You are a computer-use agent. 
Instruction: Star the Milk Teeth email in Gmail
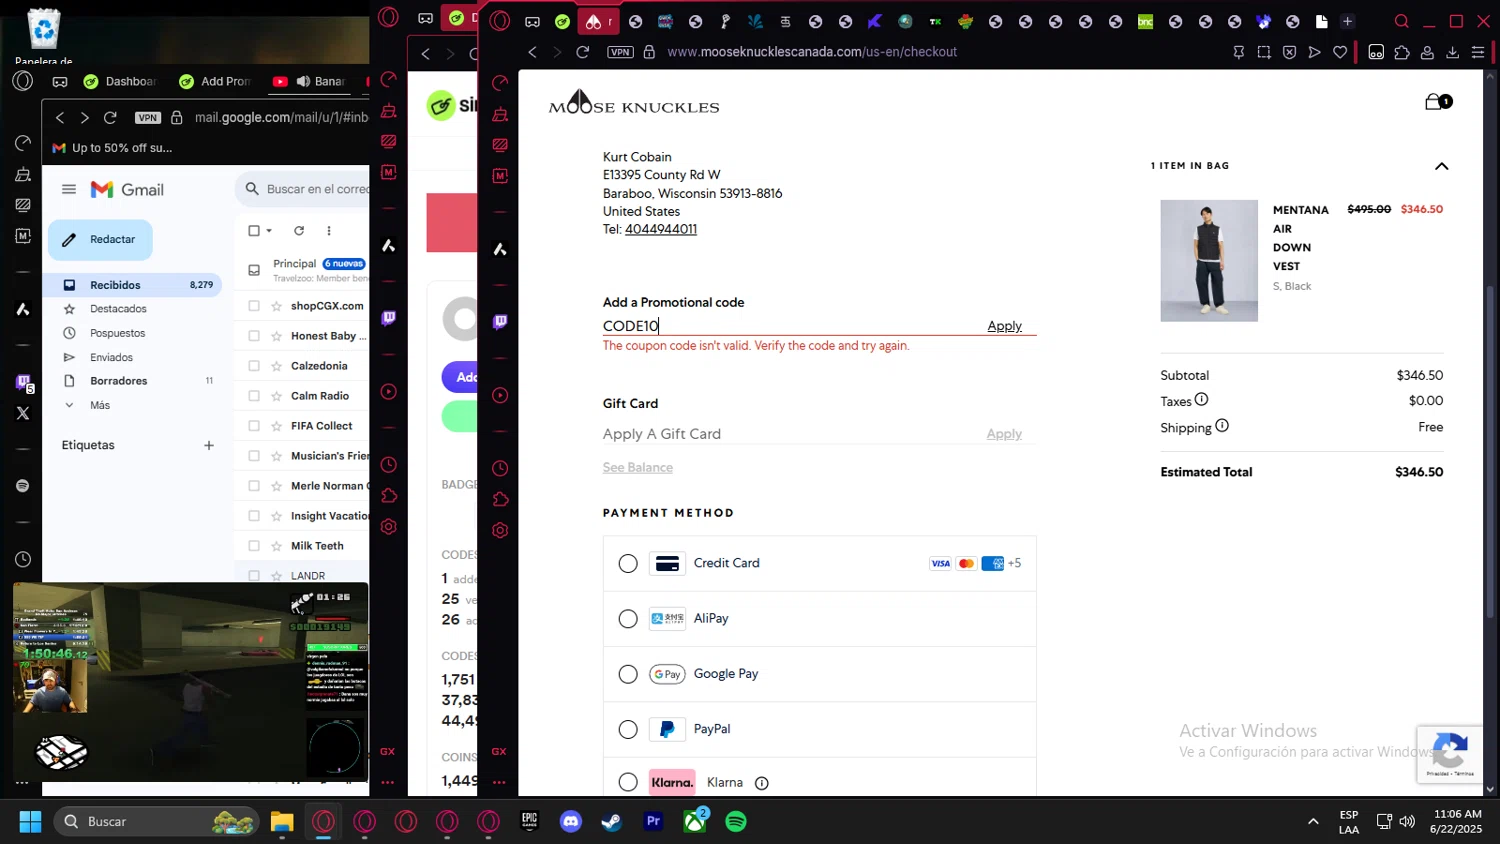(276, 546)
